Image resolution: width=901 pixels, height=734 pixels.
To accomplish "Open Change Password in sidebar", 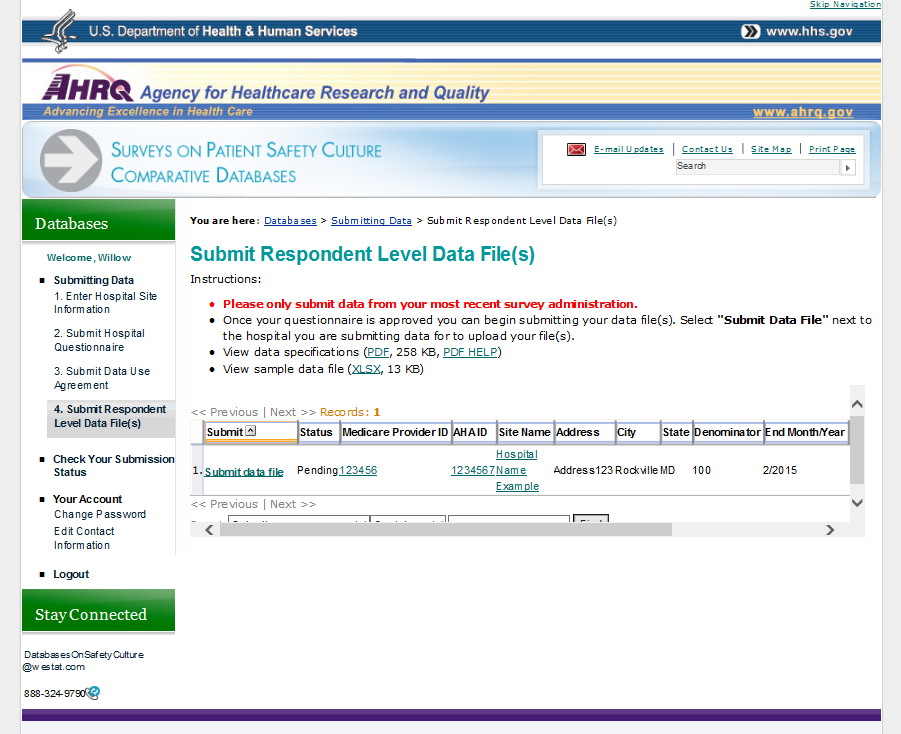I will click(x=100, y=514).
